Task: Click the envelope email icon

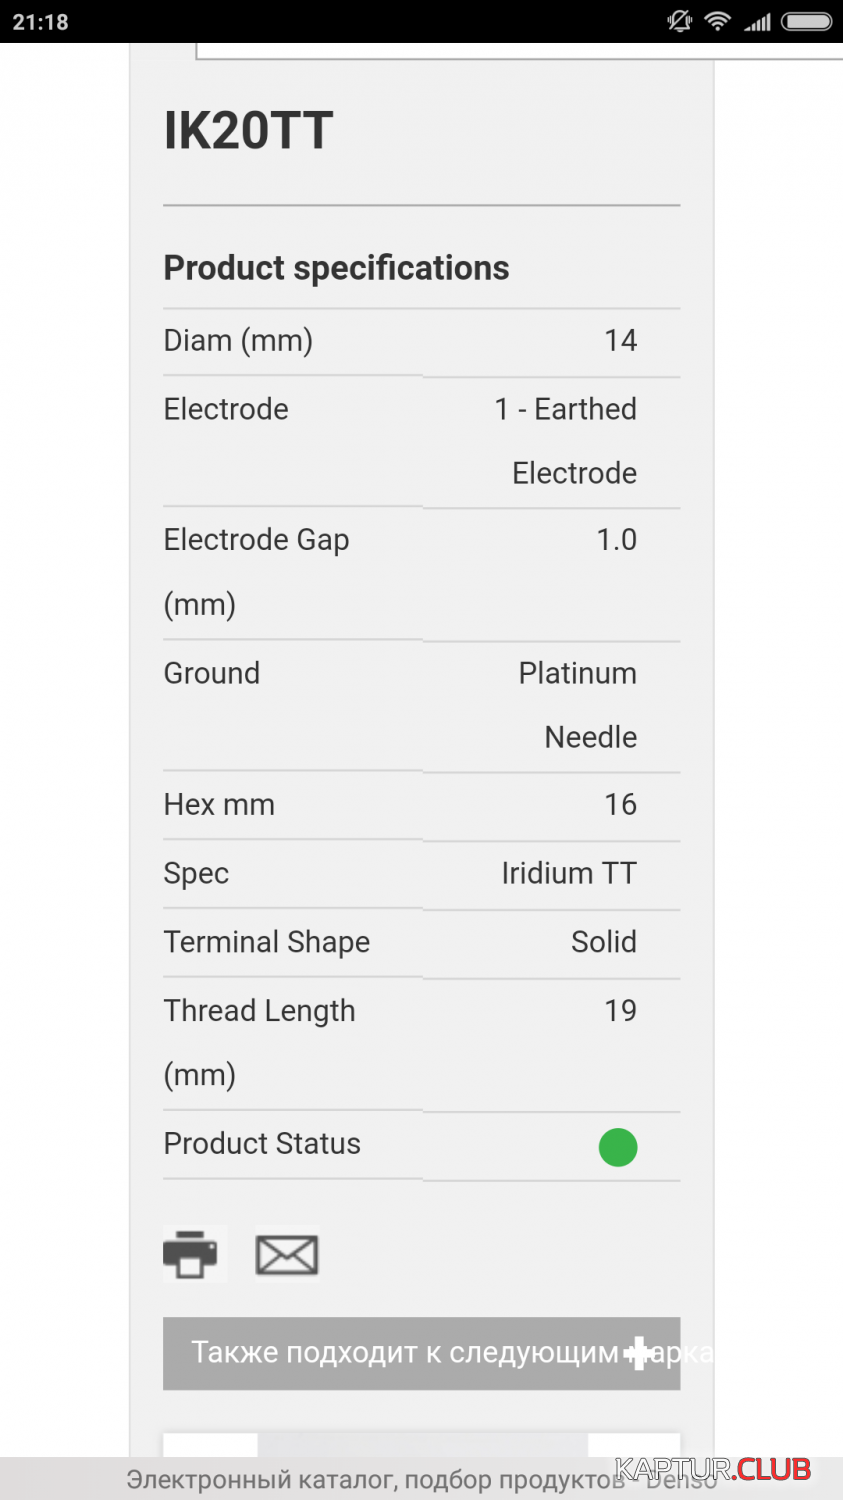Action: 287,1255
